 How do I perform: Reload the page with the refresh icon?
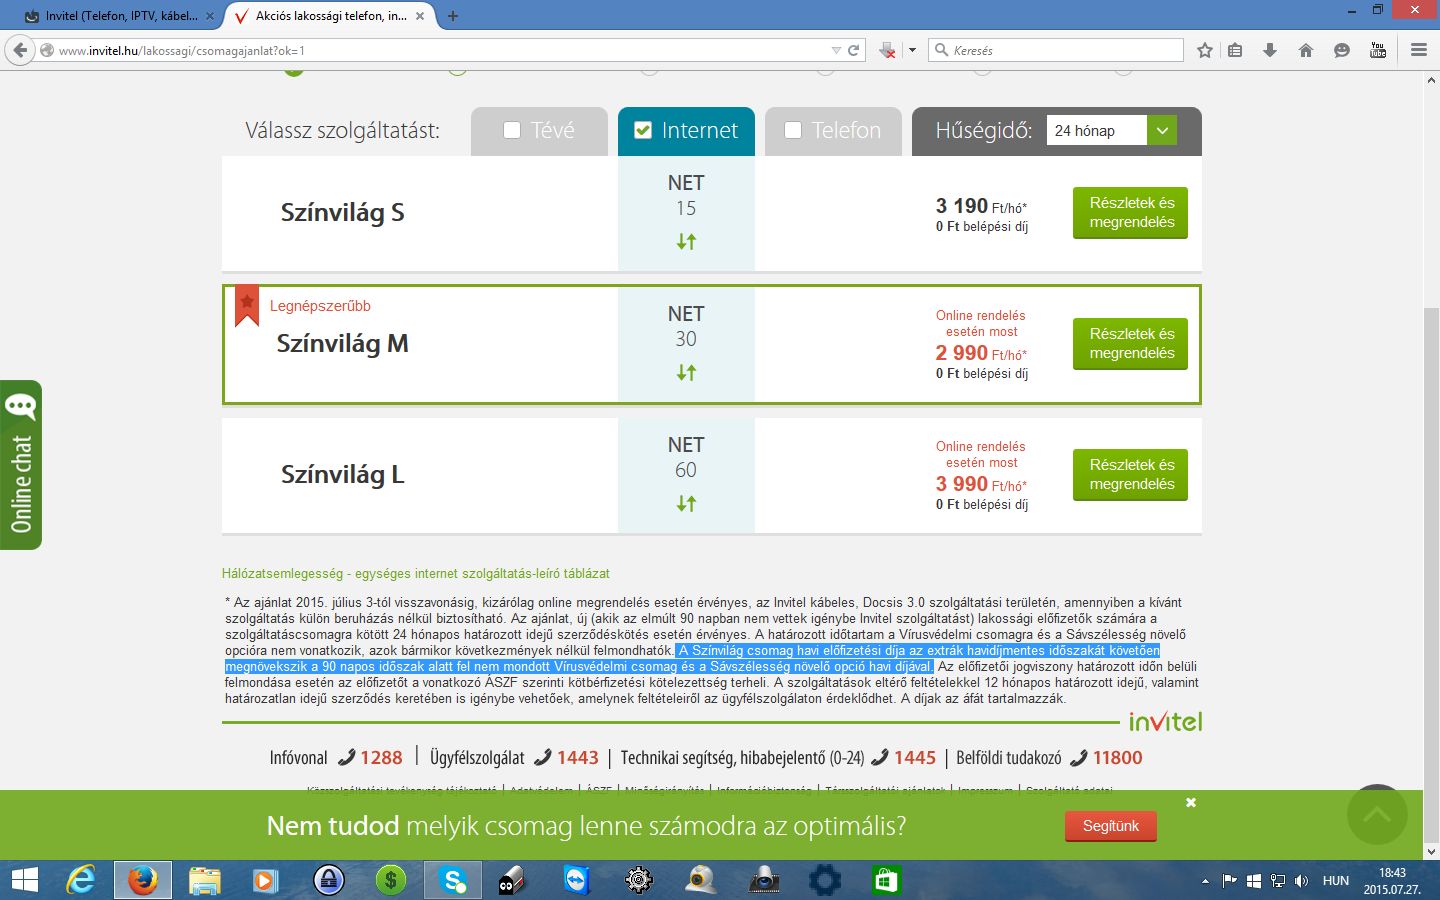854,50
